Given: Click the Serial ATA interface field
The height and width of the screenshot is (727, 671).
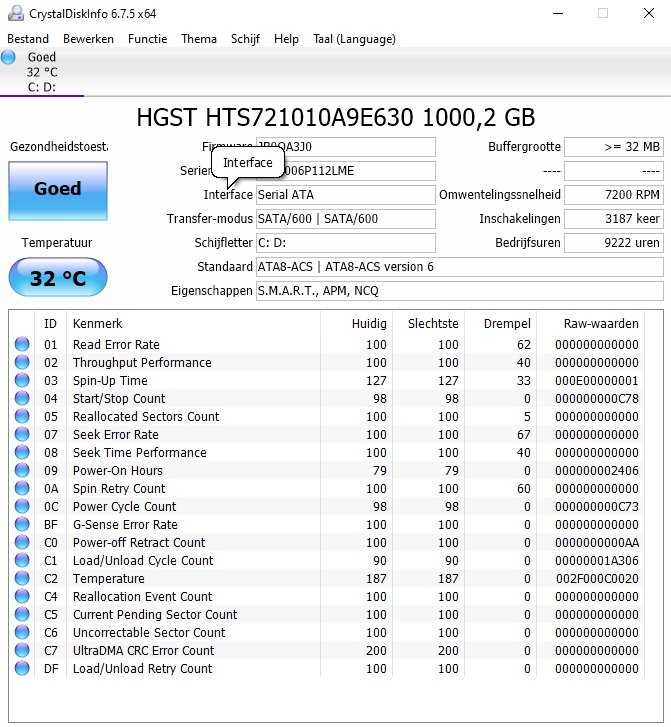Looking at the screenshot, I should click(346, 195).
